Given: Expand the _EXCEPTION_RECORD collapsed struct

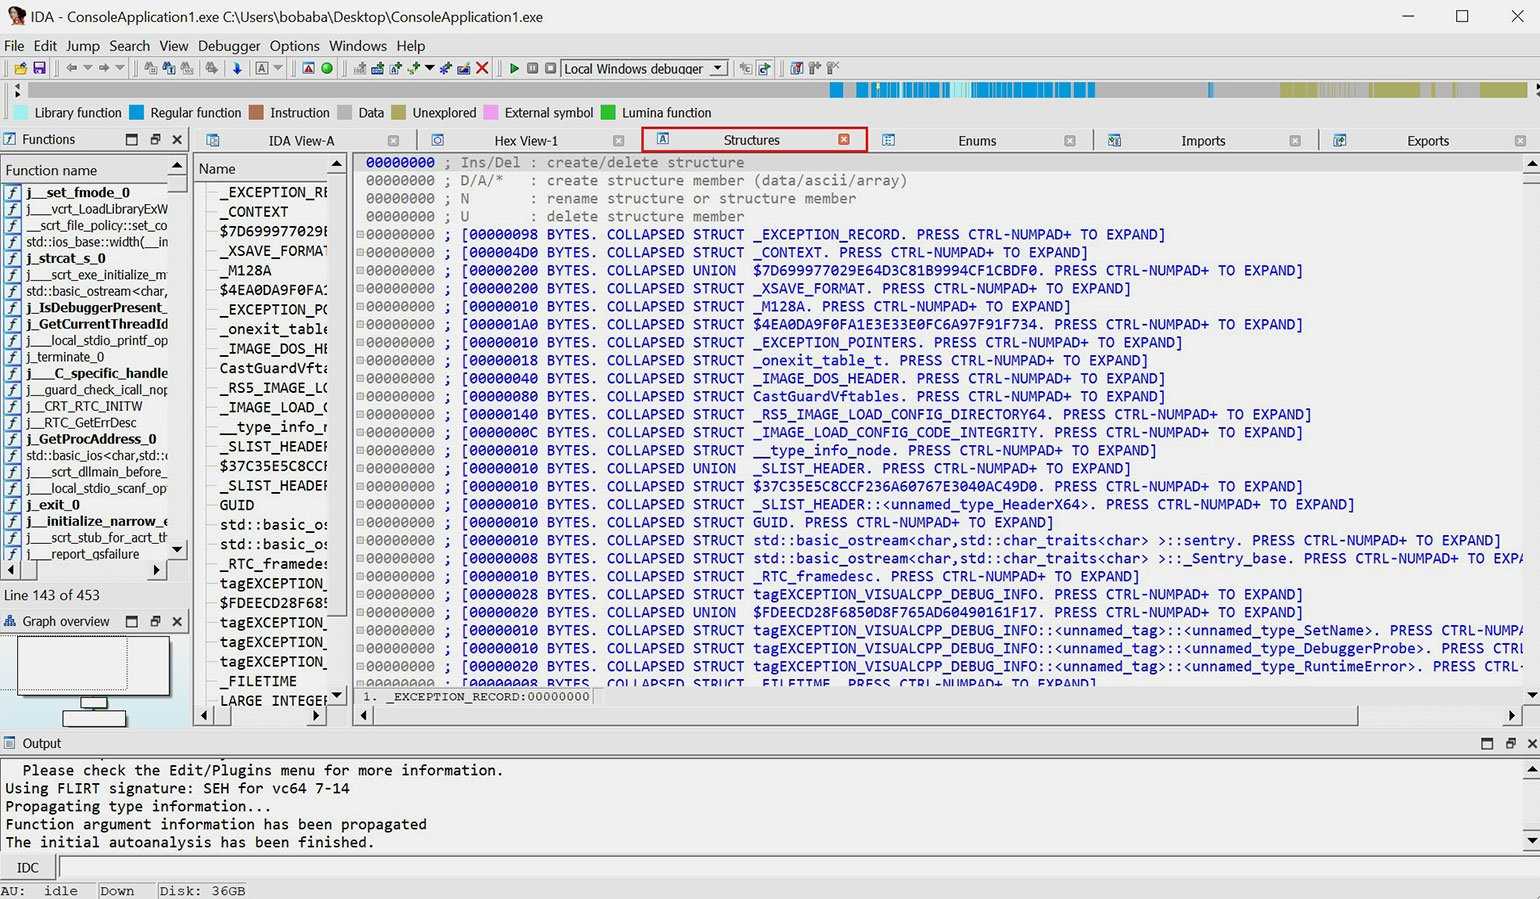Looking at the screenshot, I should click(x=360, y=235).
